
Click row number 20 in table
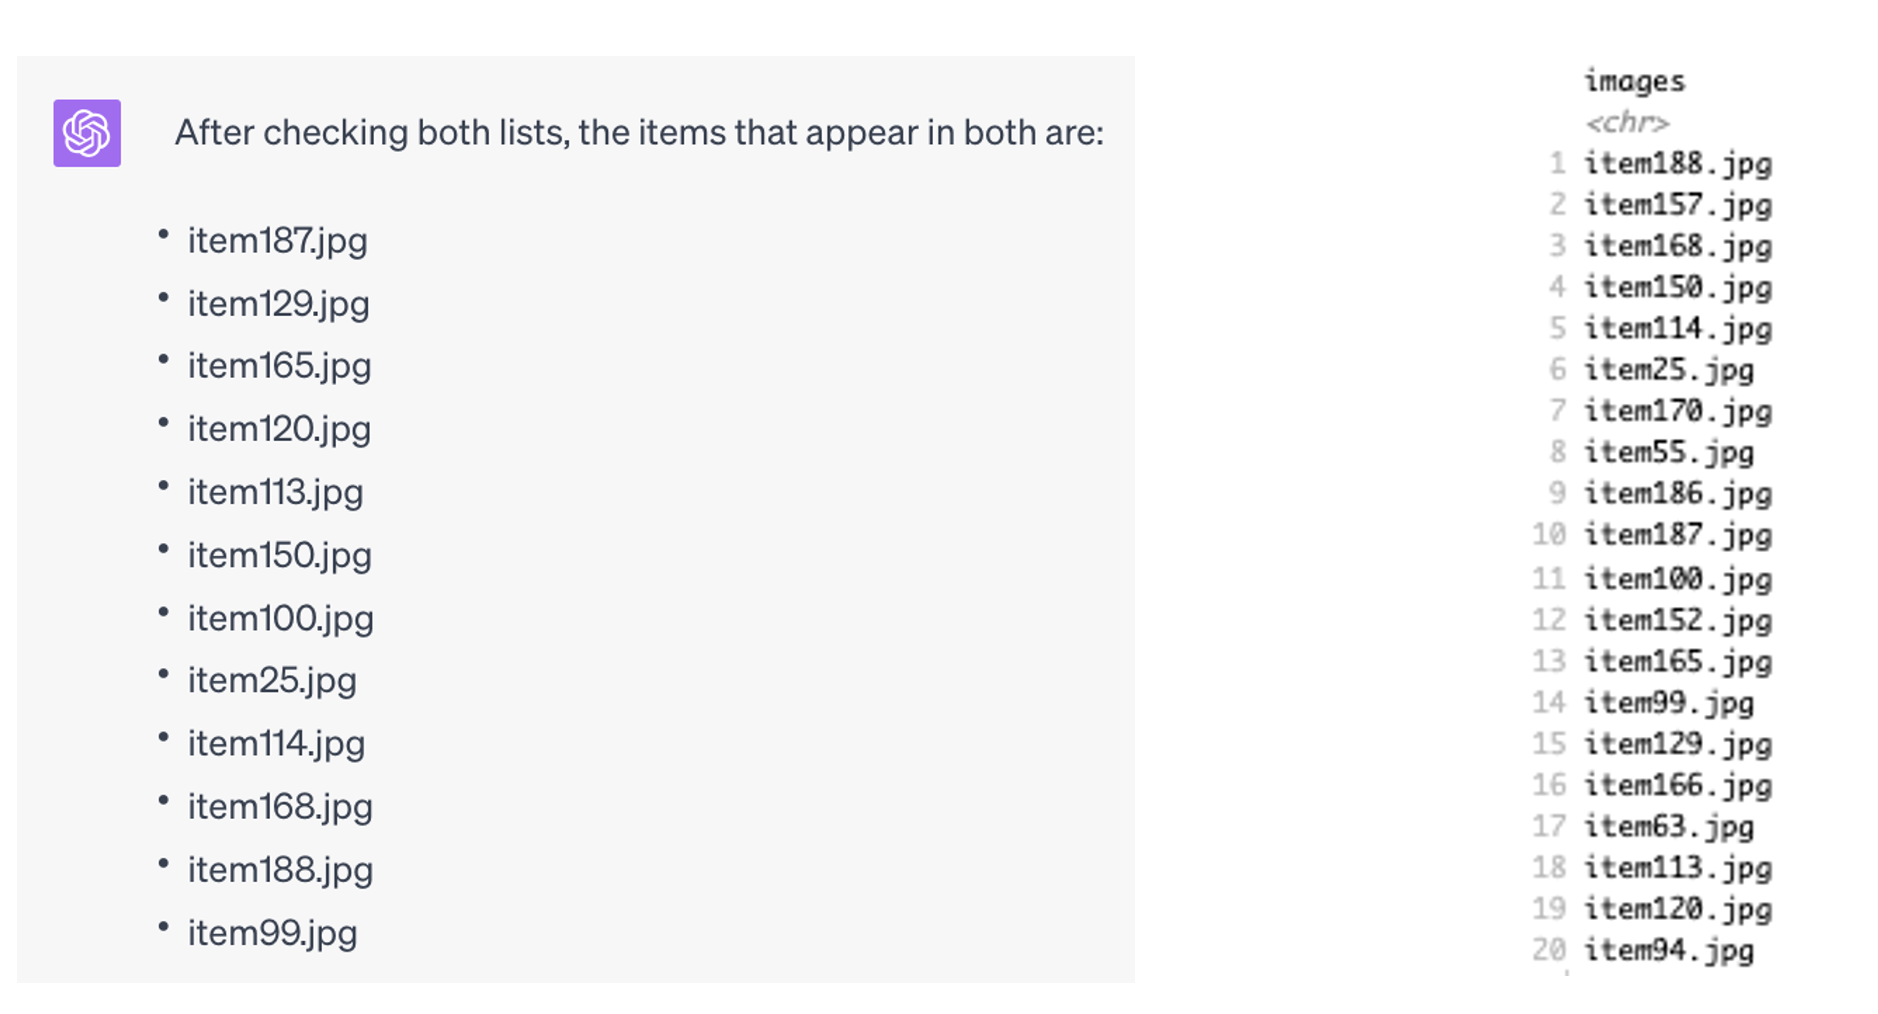click(1548, 950)
